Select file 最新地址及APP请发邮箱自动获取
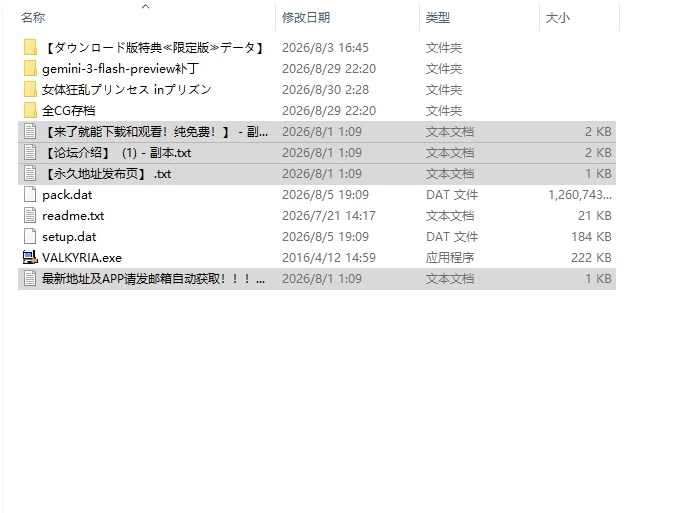 point(153,278)
